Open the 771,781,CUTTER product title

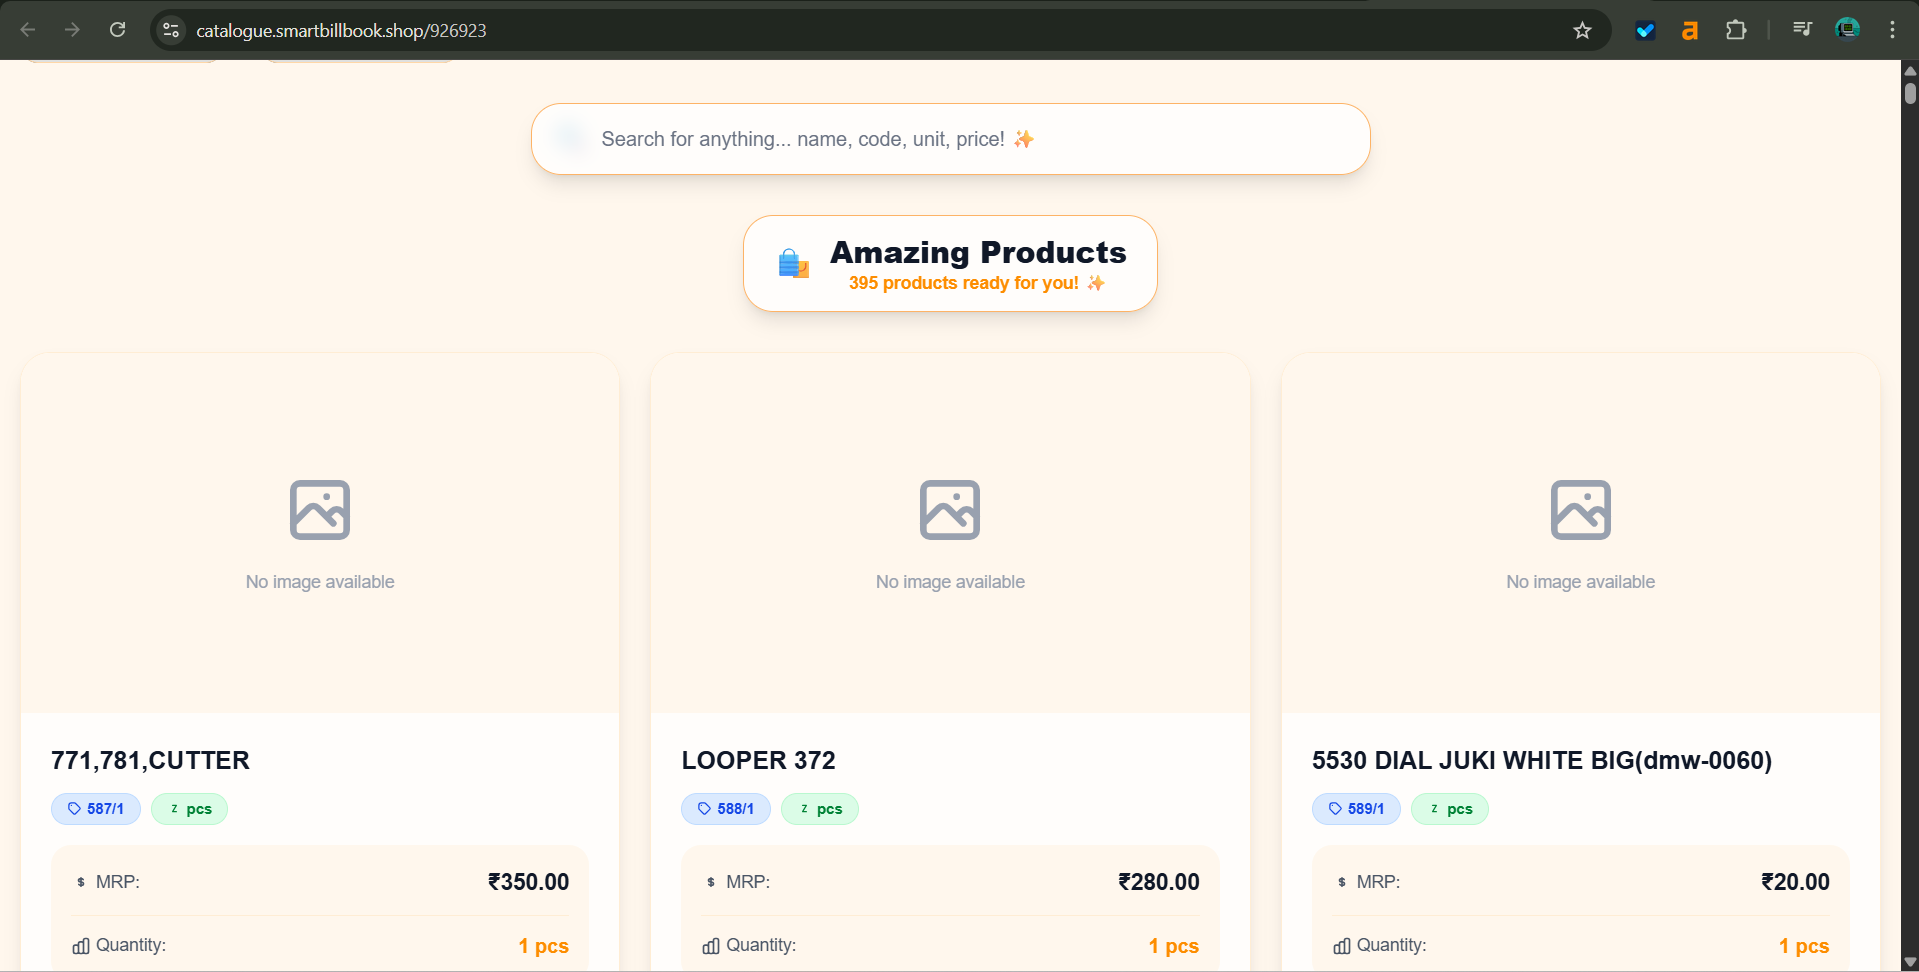pos(150,760)
